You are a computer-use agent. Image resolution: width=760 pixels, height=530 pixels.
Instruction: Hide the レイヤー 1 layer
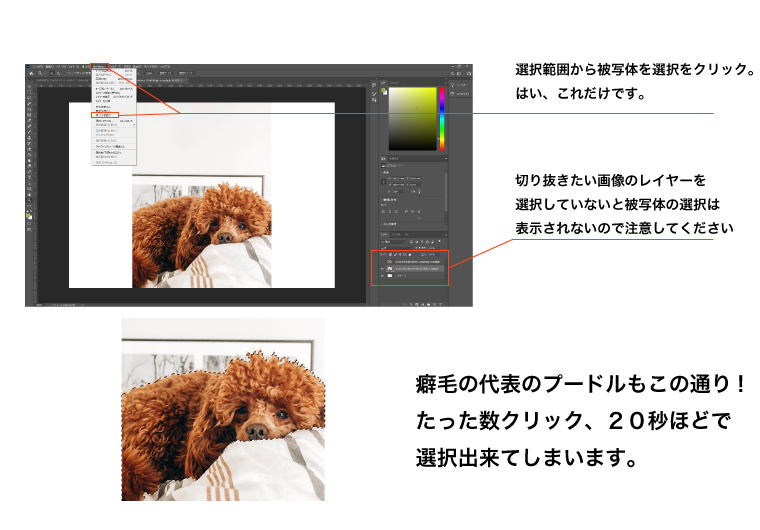point(382,275)
